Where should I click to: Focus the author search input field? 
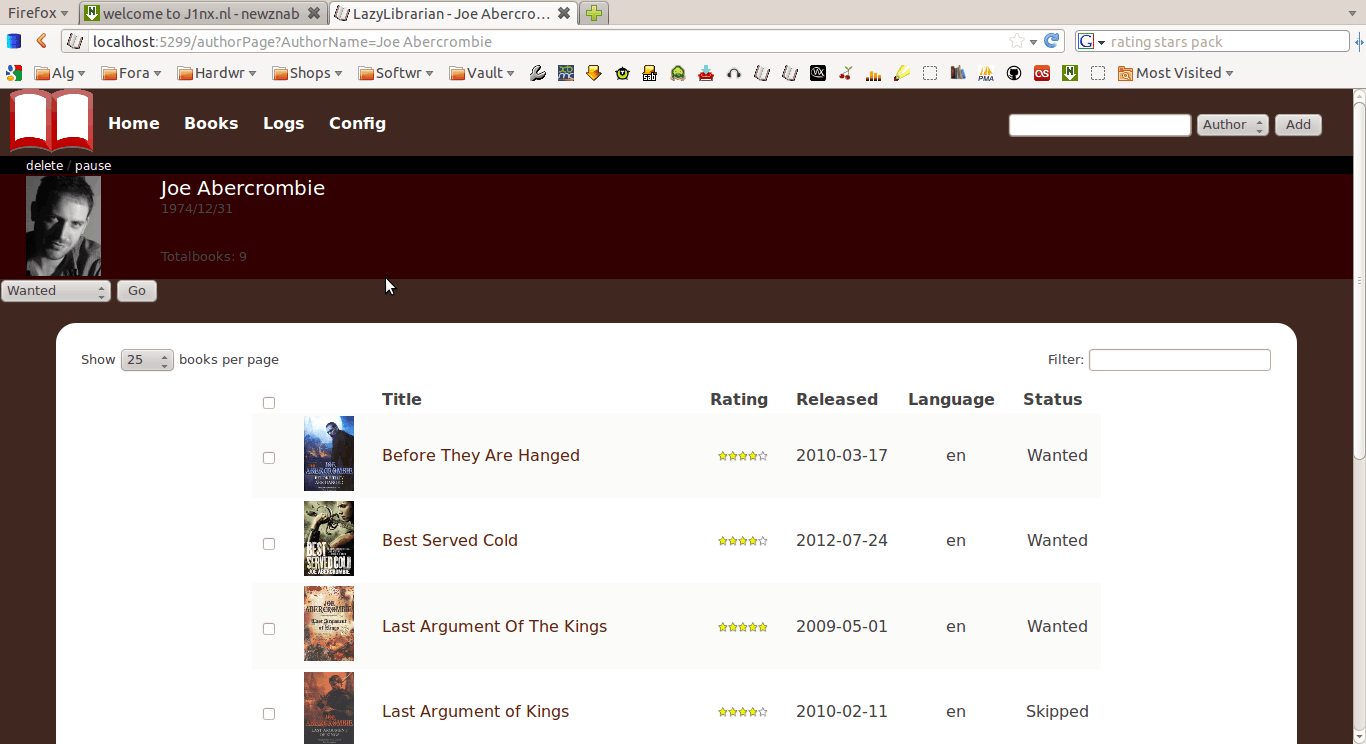pyautogui.click(x=1100, y=125)
